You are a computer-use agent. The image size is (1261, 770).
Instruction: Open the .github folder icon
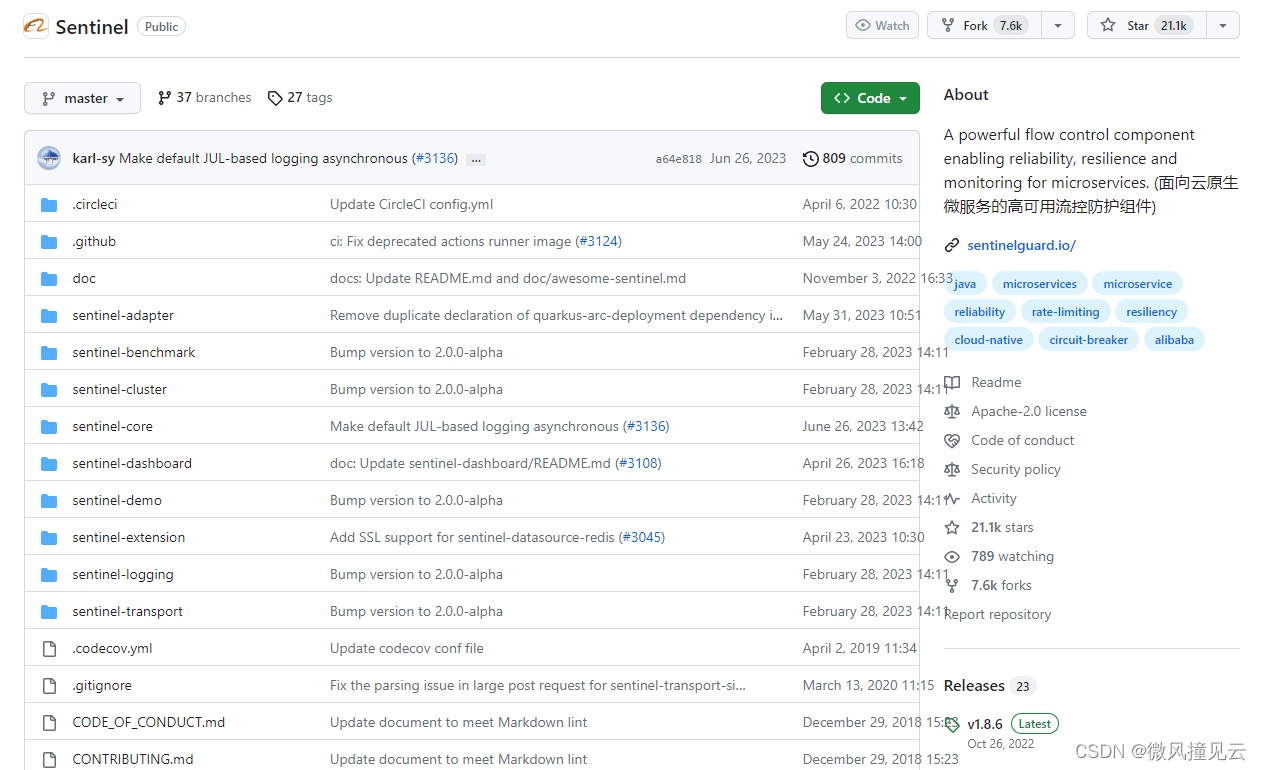coord(49,242)
